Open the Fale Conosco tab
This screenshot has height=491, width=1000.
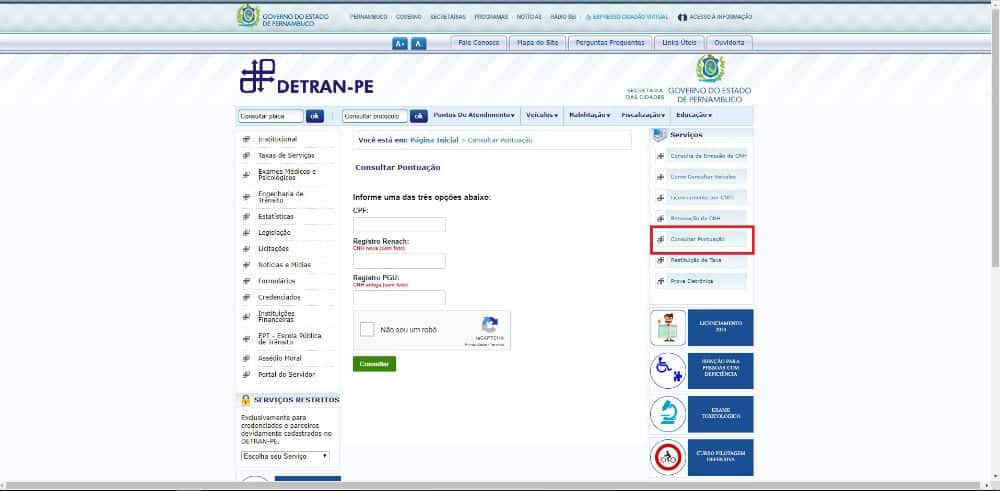479,43
